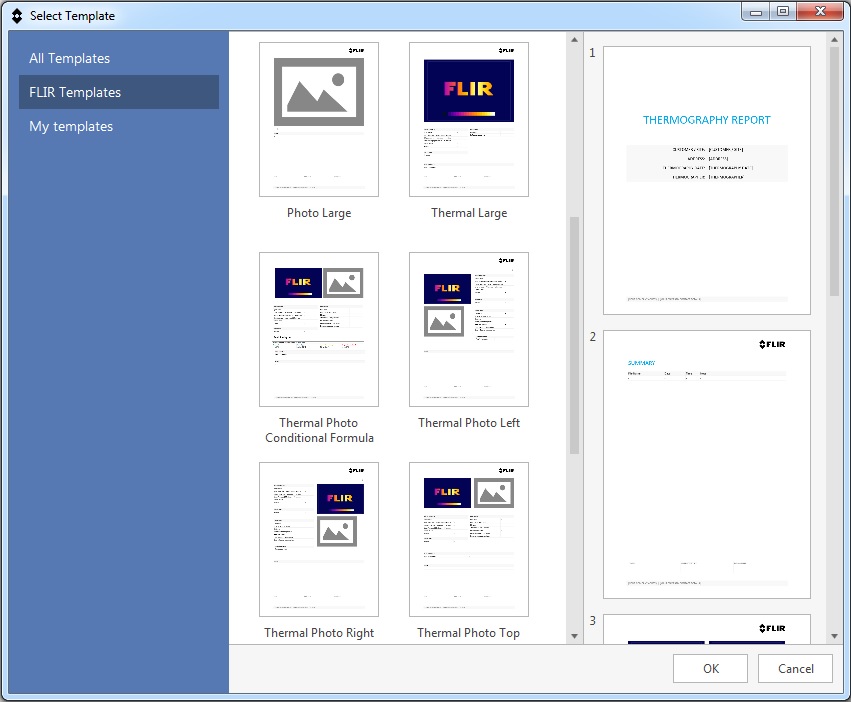
Task: Open the All Templates category
Action: coord(70,58)
